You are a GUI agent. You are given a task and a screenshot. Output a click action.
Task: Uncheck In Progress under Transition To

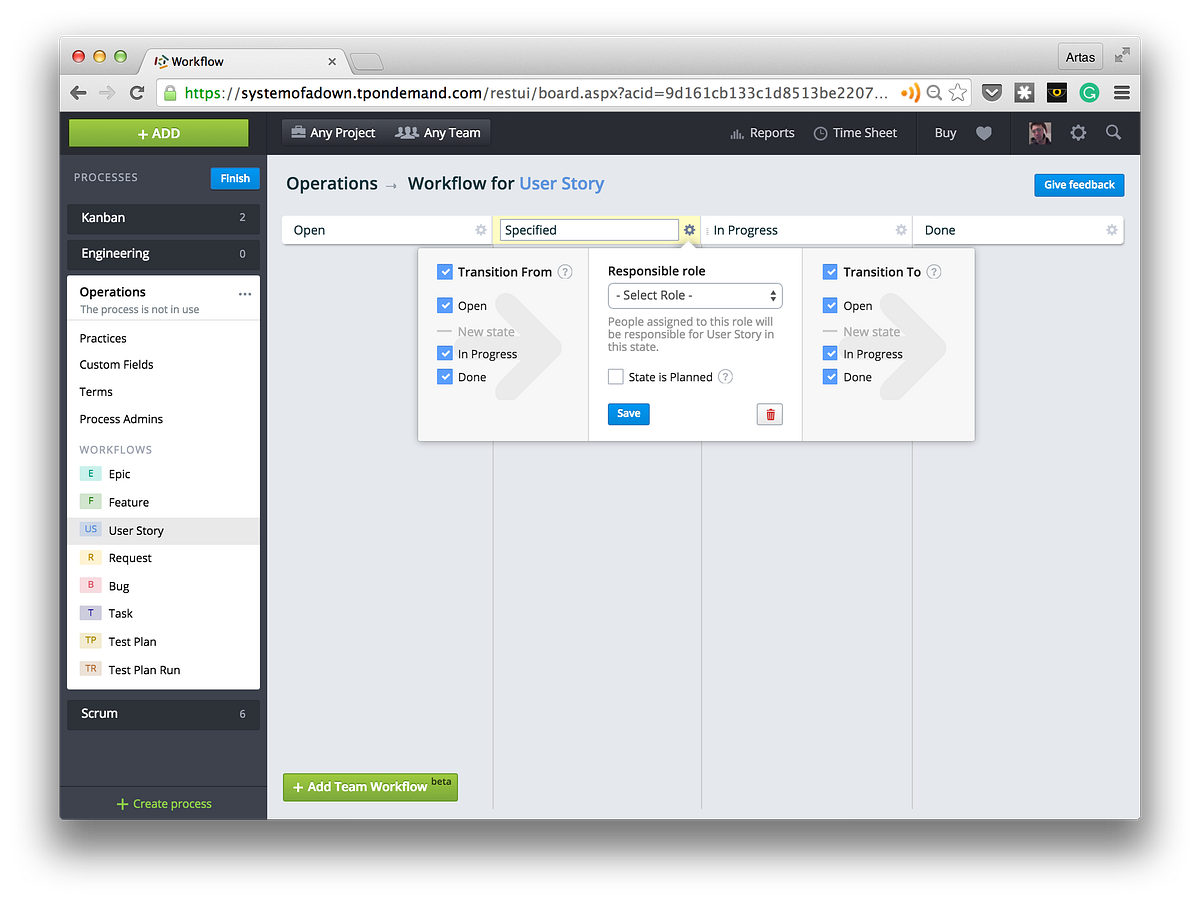tap(830, 354)
